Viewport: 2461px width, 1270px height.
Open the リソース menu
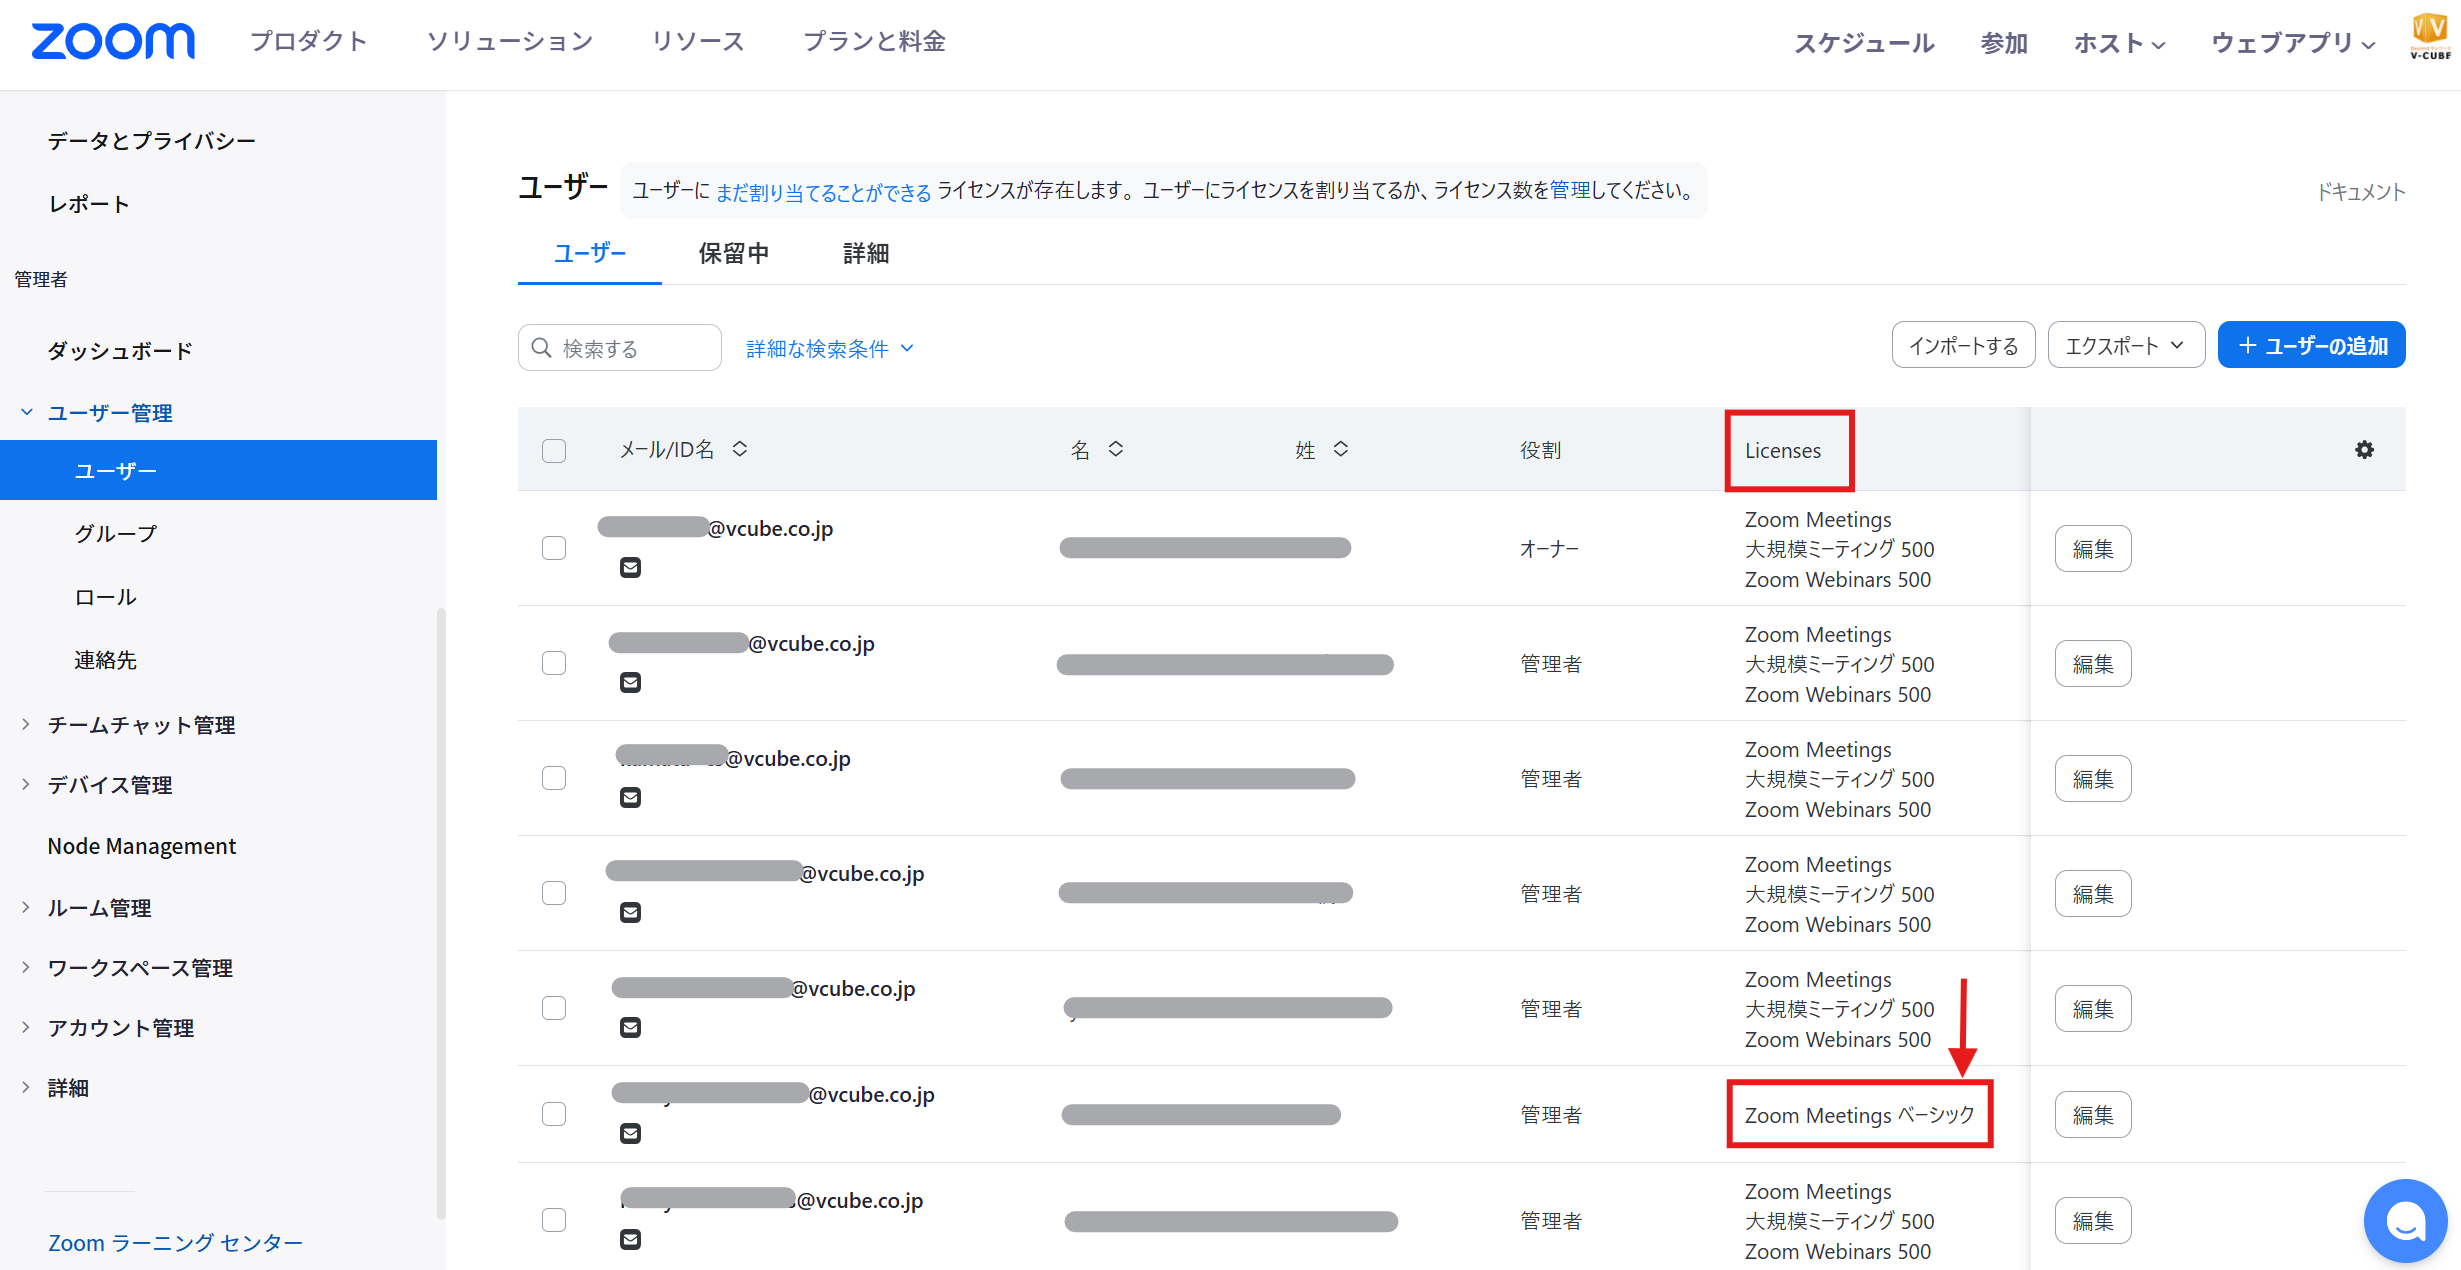(x=698, y=41)
